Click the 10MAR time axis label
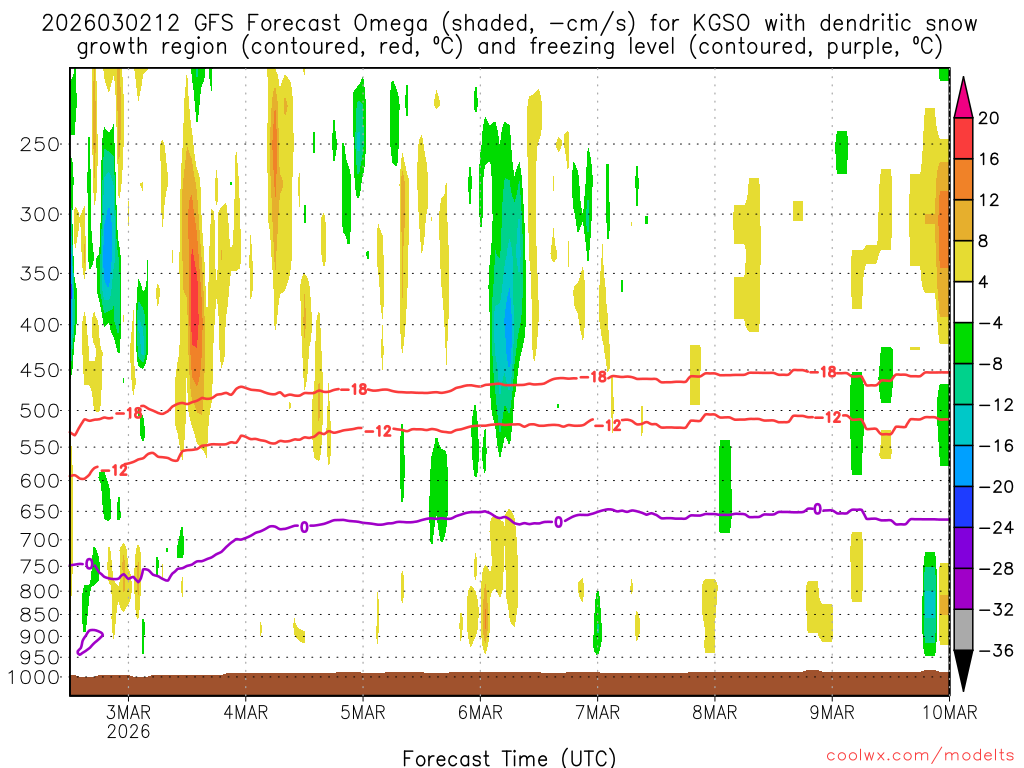Viewport: 1024px width, 768px height. pos(950,712)
